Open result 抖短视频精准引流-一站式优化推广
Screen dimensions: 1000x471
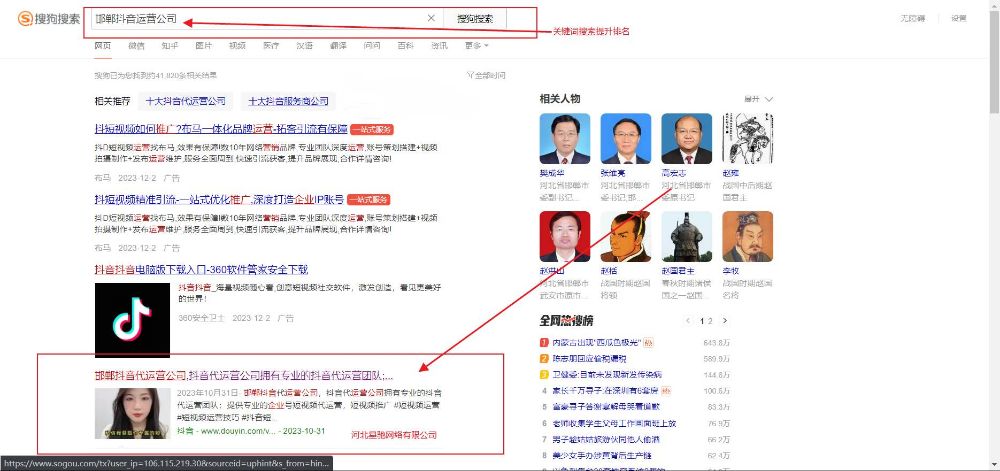(x=219, y=199)
